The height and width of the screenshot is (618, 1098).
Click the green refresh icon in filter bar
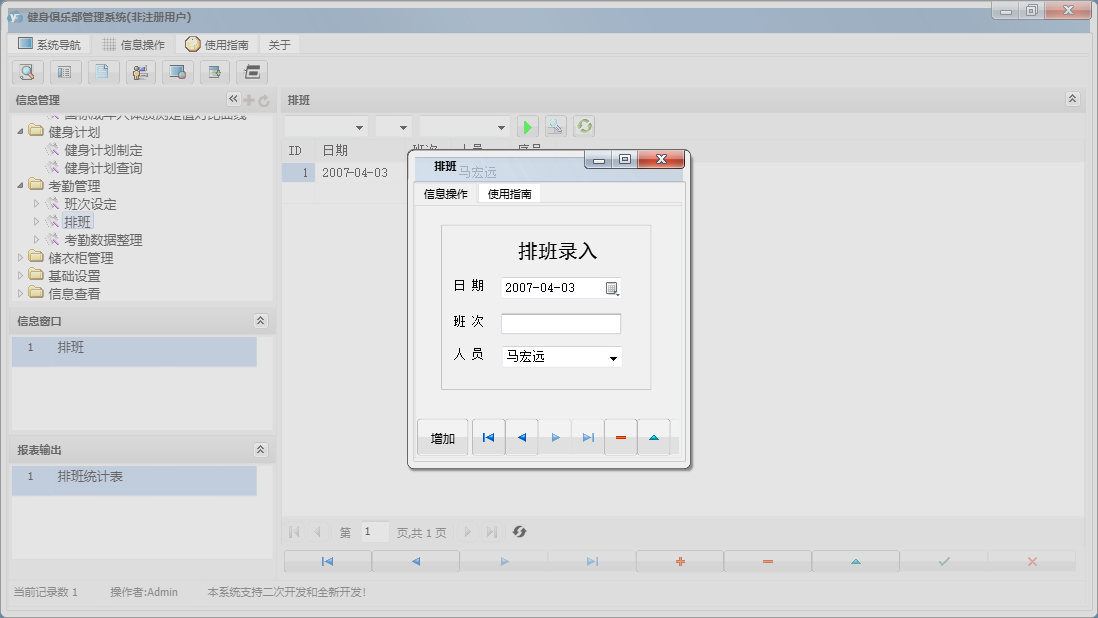point(584,127)
